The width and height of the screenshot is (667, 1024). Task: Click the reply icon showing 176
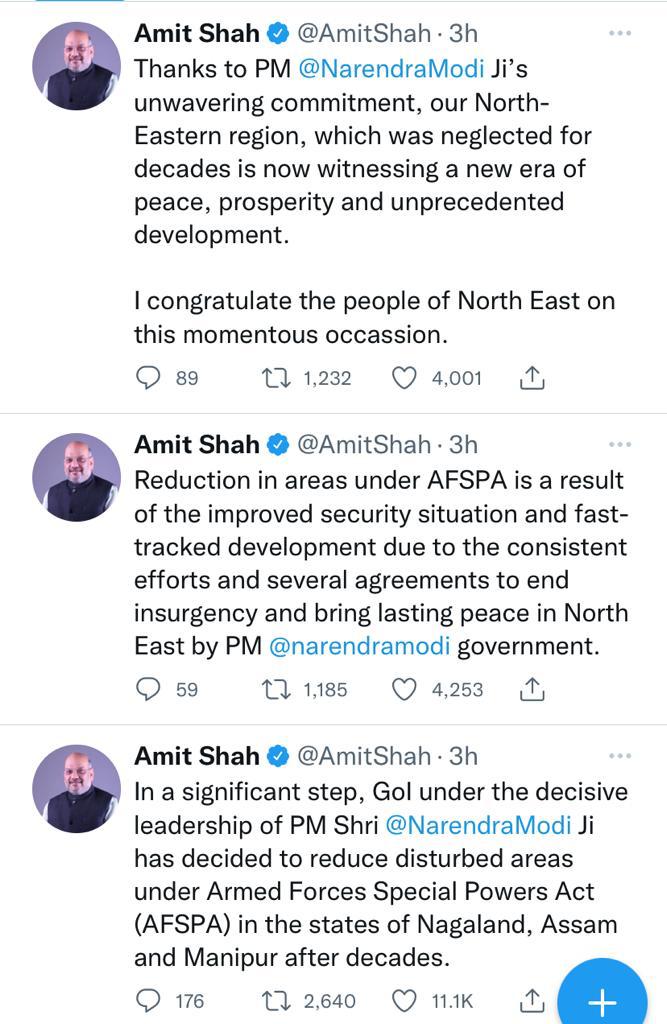click(x=146, y=999)
